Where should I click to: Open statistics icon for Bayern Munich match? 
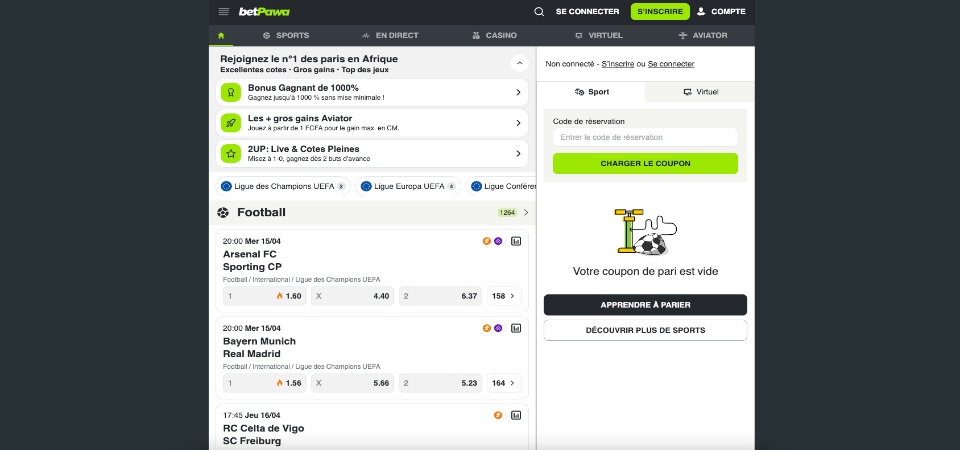coord(516,329)
